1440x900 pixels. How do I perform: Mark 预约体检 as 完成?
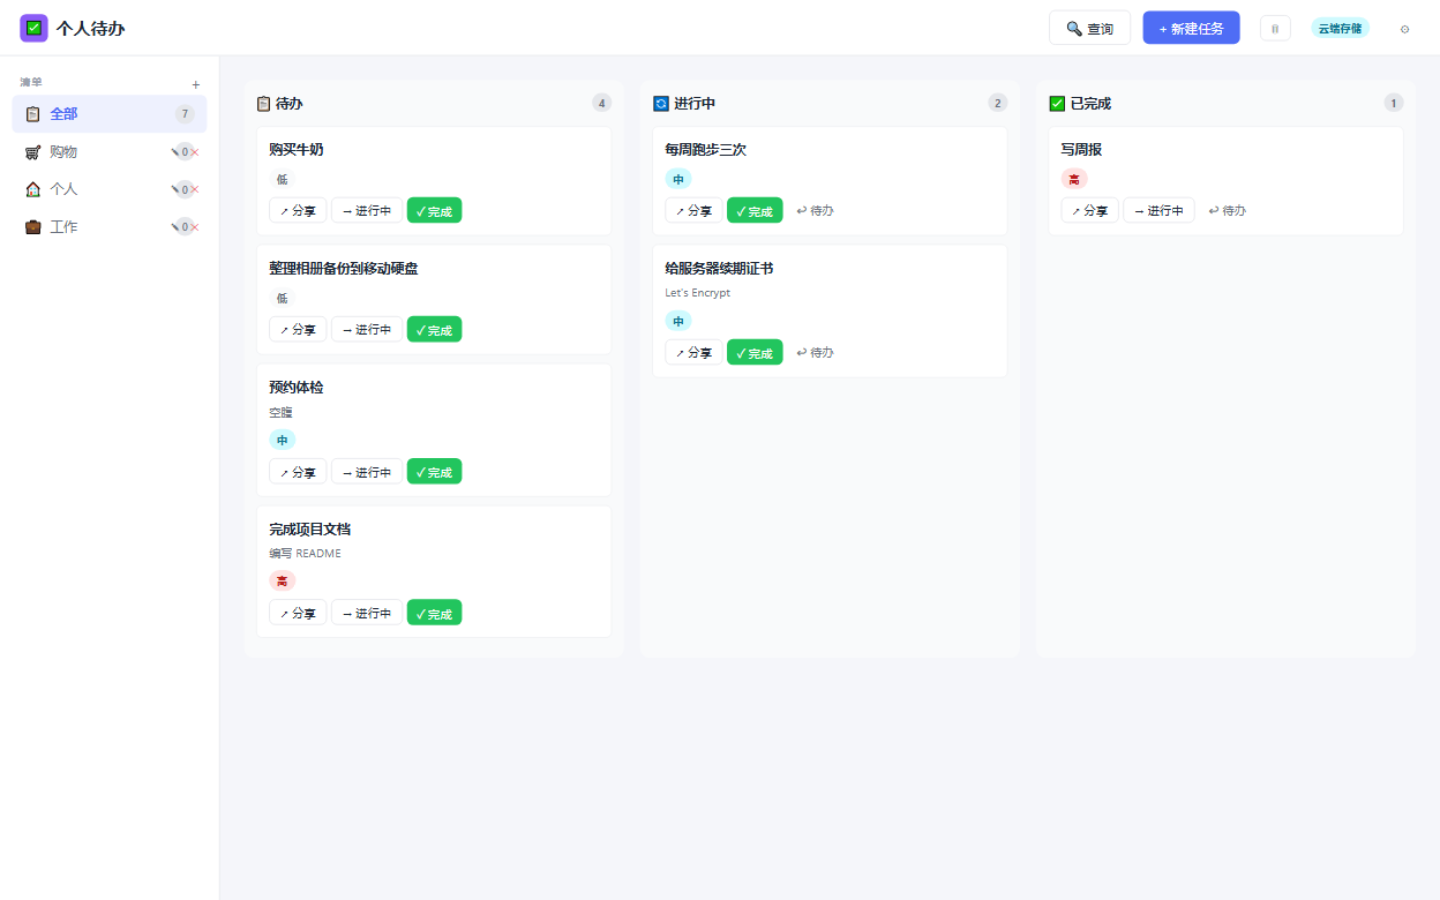434,472
